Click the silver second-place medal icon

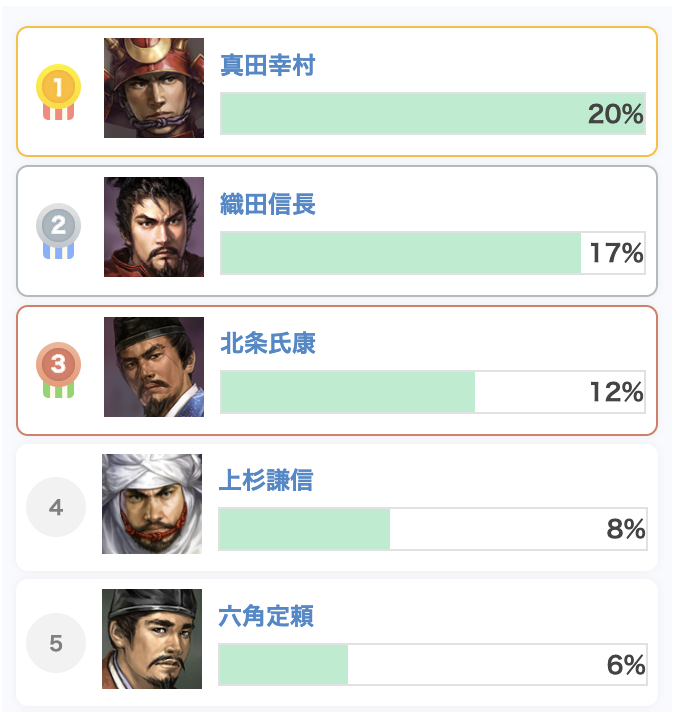[58, 231]
